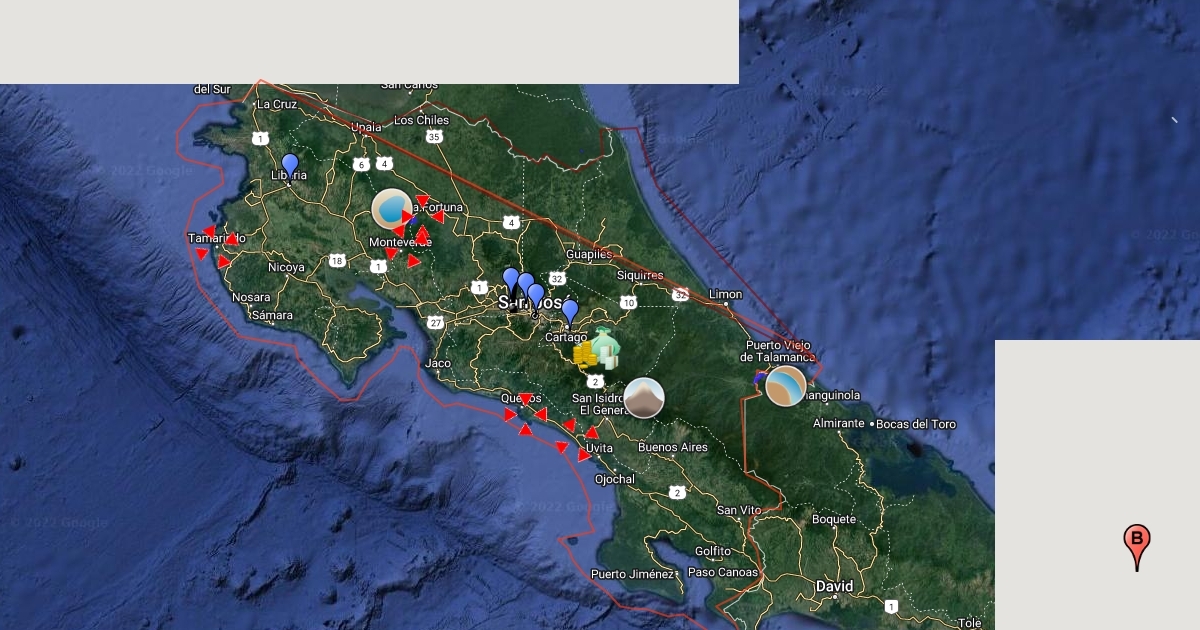1200x630 pixels.
Task: Click the Bocas del Toro label
Action: coord(917,424)
